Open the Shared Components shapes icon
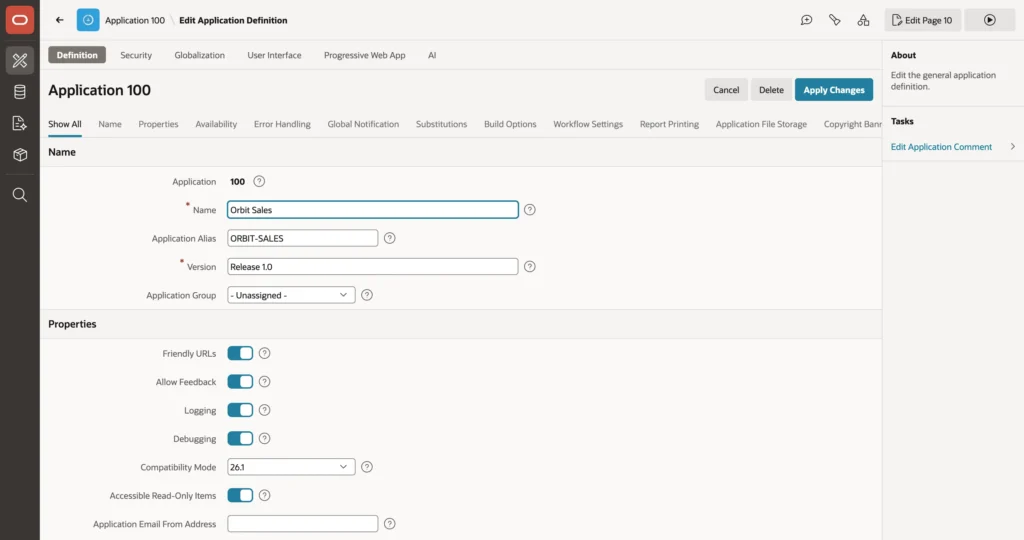 click(x=863, y=20)
